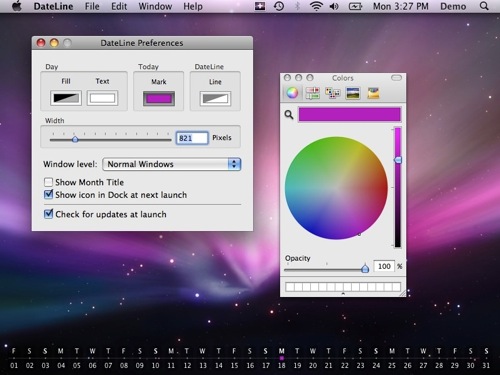Click day 10 on the dateline
The image size is (500, 375).
(155, 365)
